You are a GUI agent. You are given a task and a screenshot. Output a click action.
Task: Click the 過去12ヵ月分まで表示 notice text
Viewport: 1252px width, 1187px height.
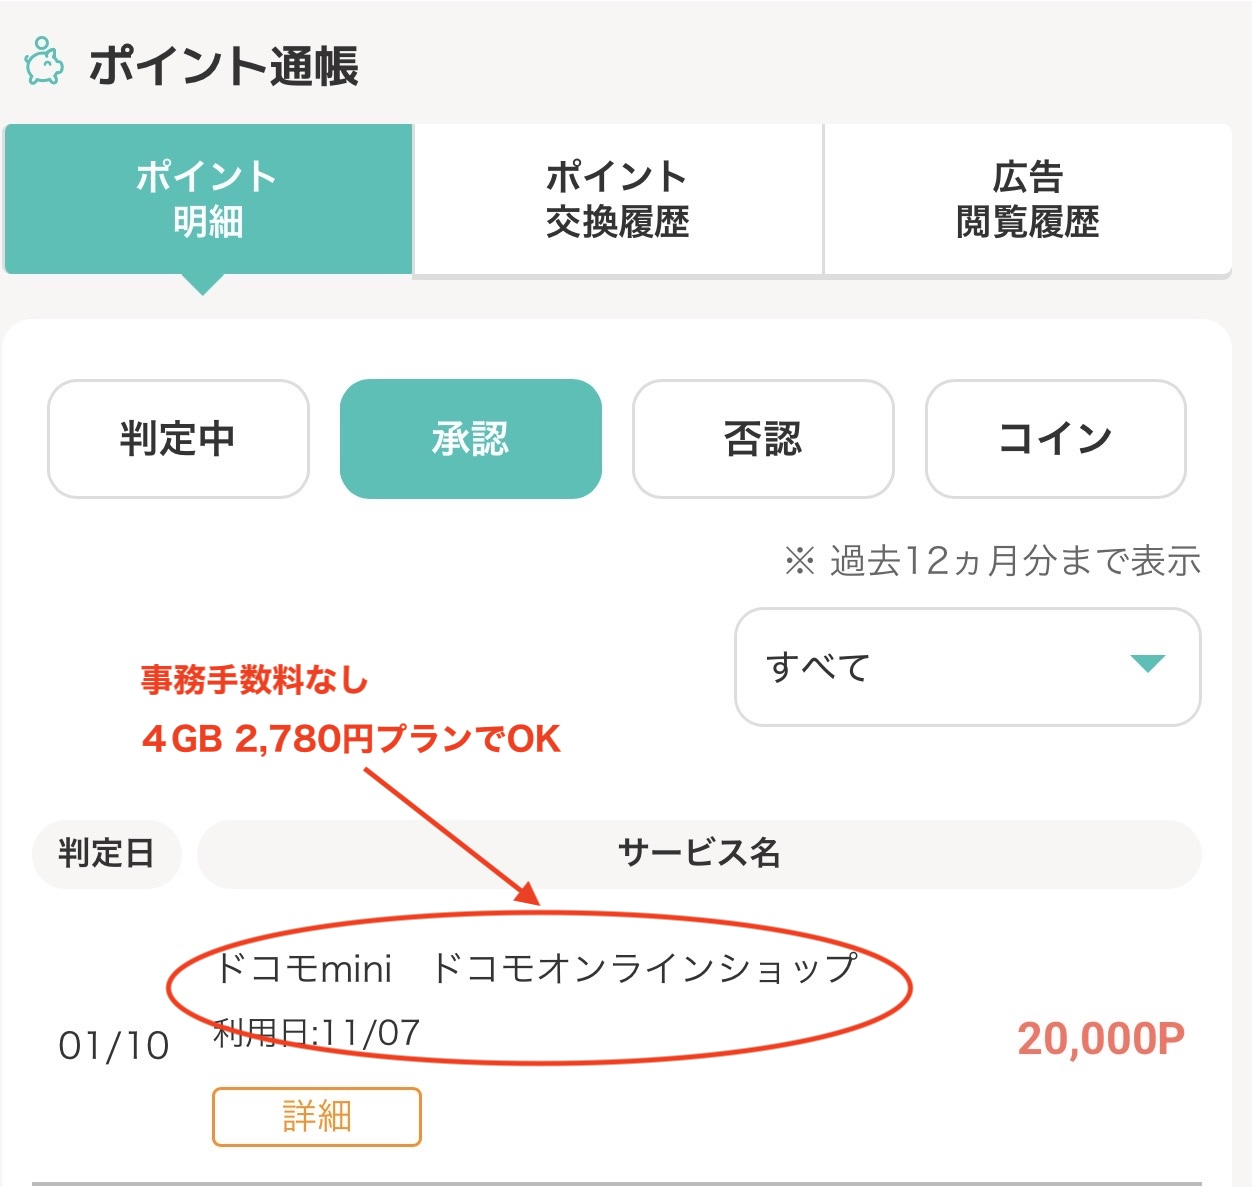coord(994,562)
